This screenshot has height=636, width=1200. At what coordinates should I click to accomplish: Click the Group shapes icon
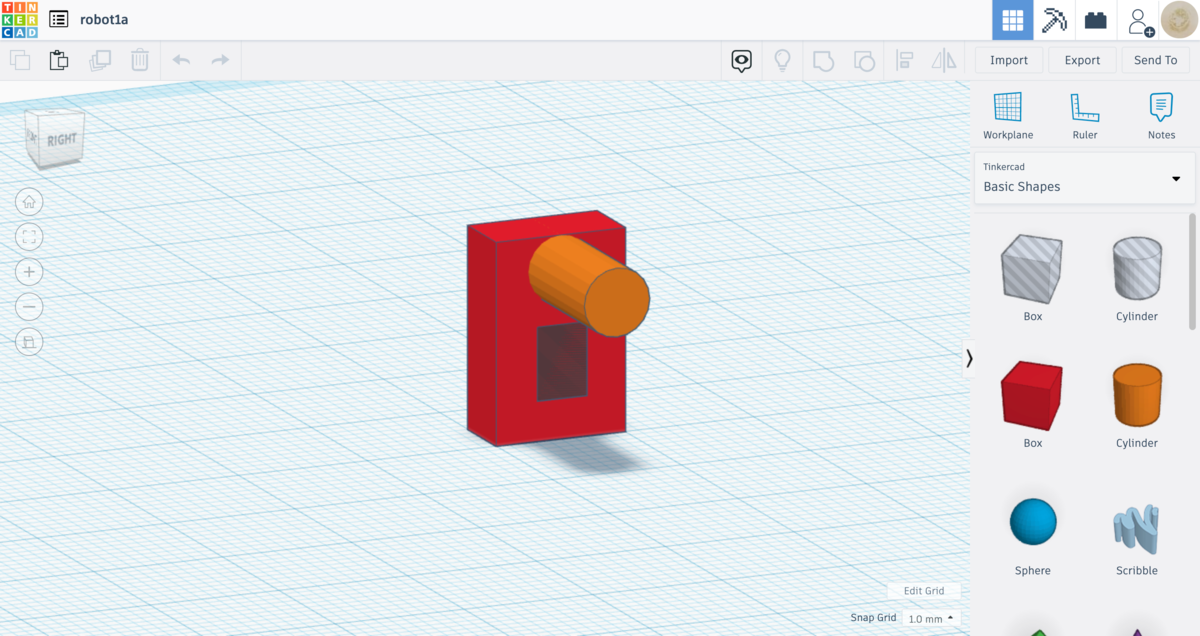click(x=823, y=61)
